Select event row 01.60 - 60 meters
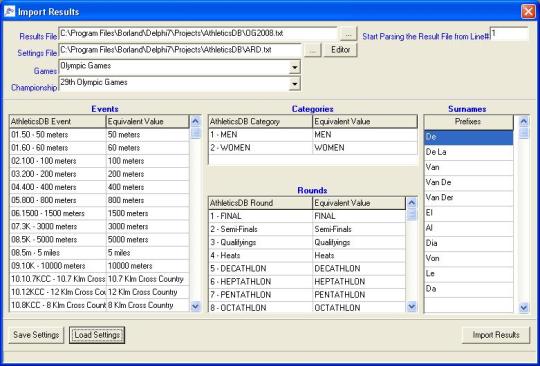 (x=100, y=148)
